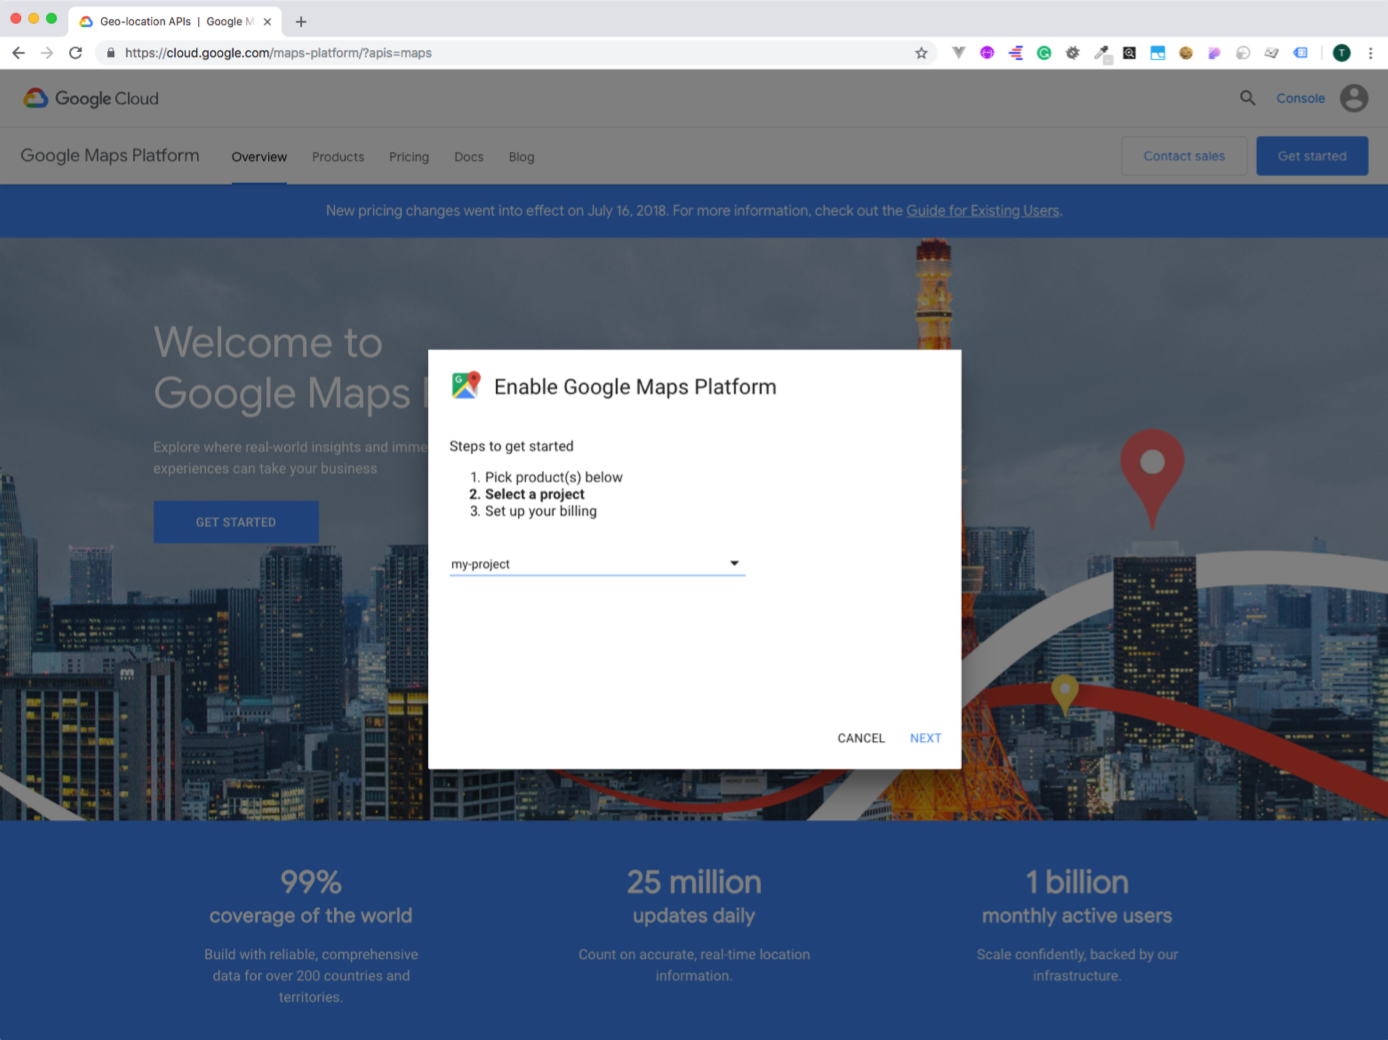Click the "Select a project" step text

(535, 494)
